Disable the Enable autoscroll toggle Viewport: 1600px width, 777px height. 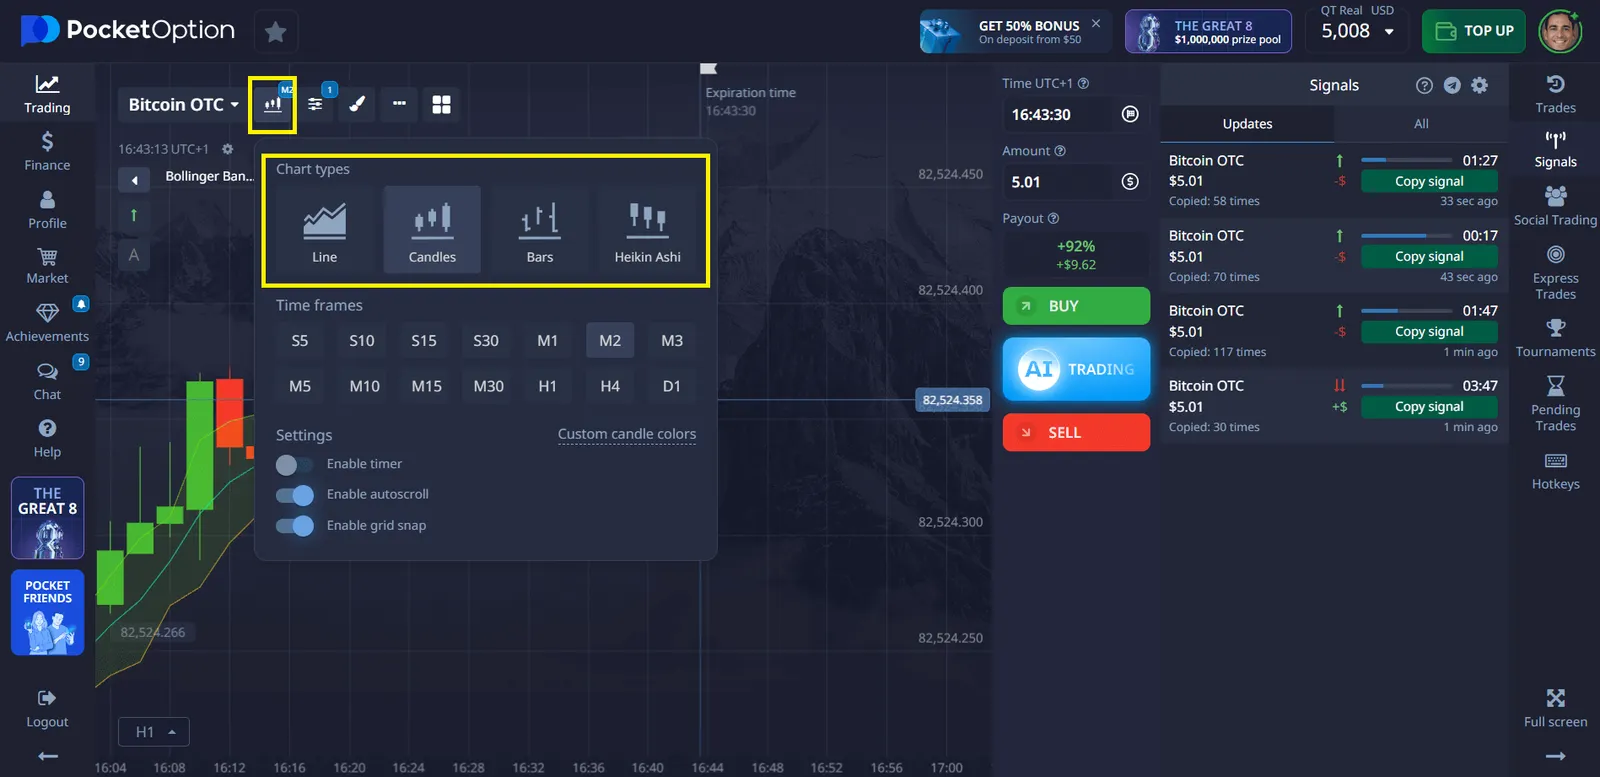(x=294, y=495)
